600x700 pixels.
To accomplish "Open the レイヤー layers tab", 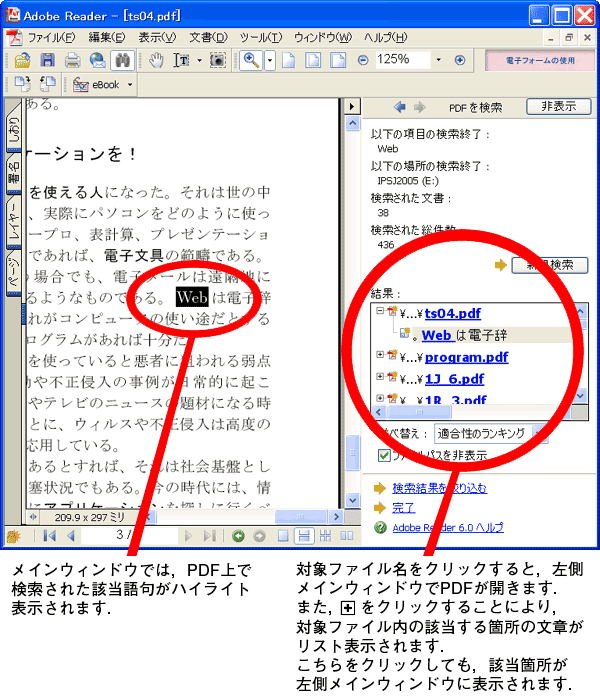I will (x=13, y=221).
